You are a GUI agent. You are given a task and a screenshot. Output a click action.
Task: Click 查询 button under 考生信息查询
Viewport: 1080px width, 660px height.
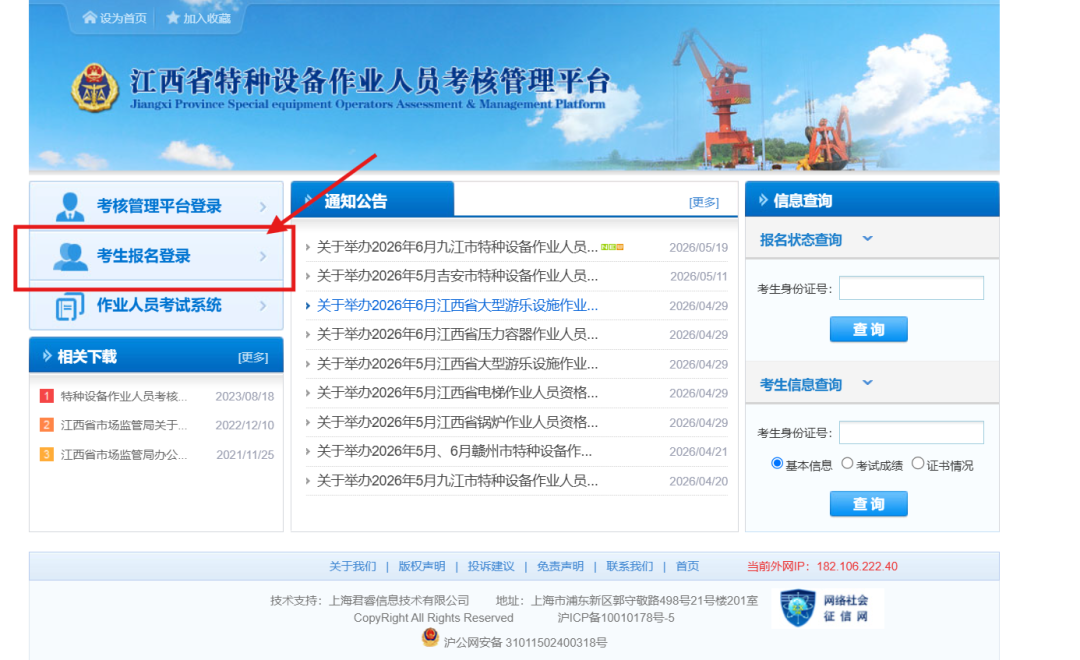point(869,504)
